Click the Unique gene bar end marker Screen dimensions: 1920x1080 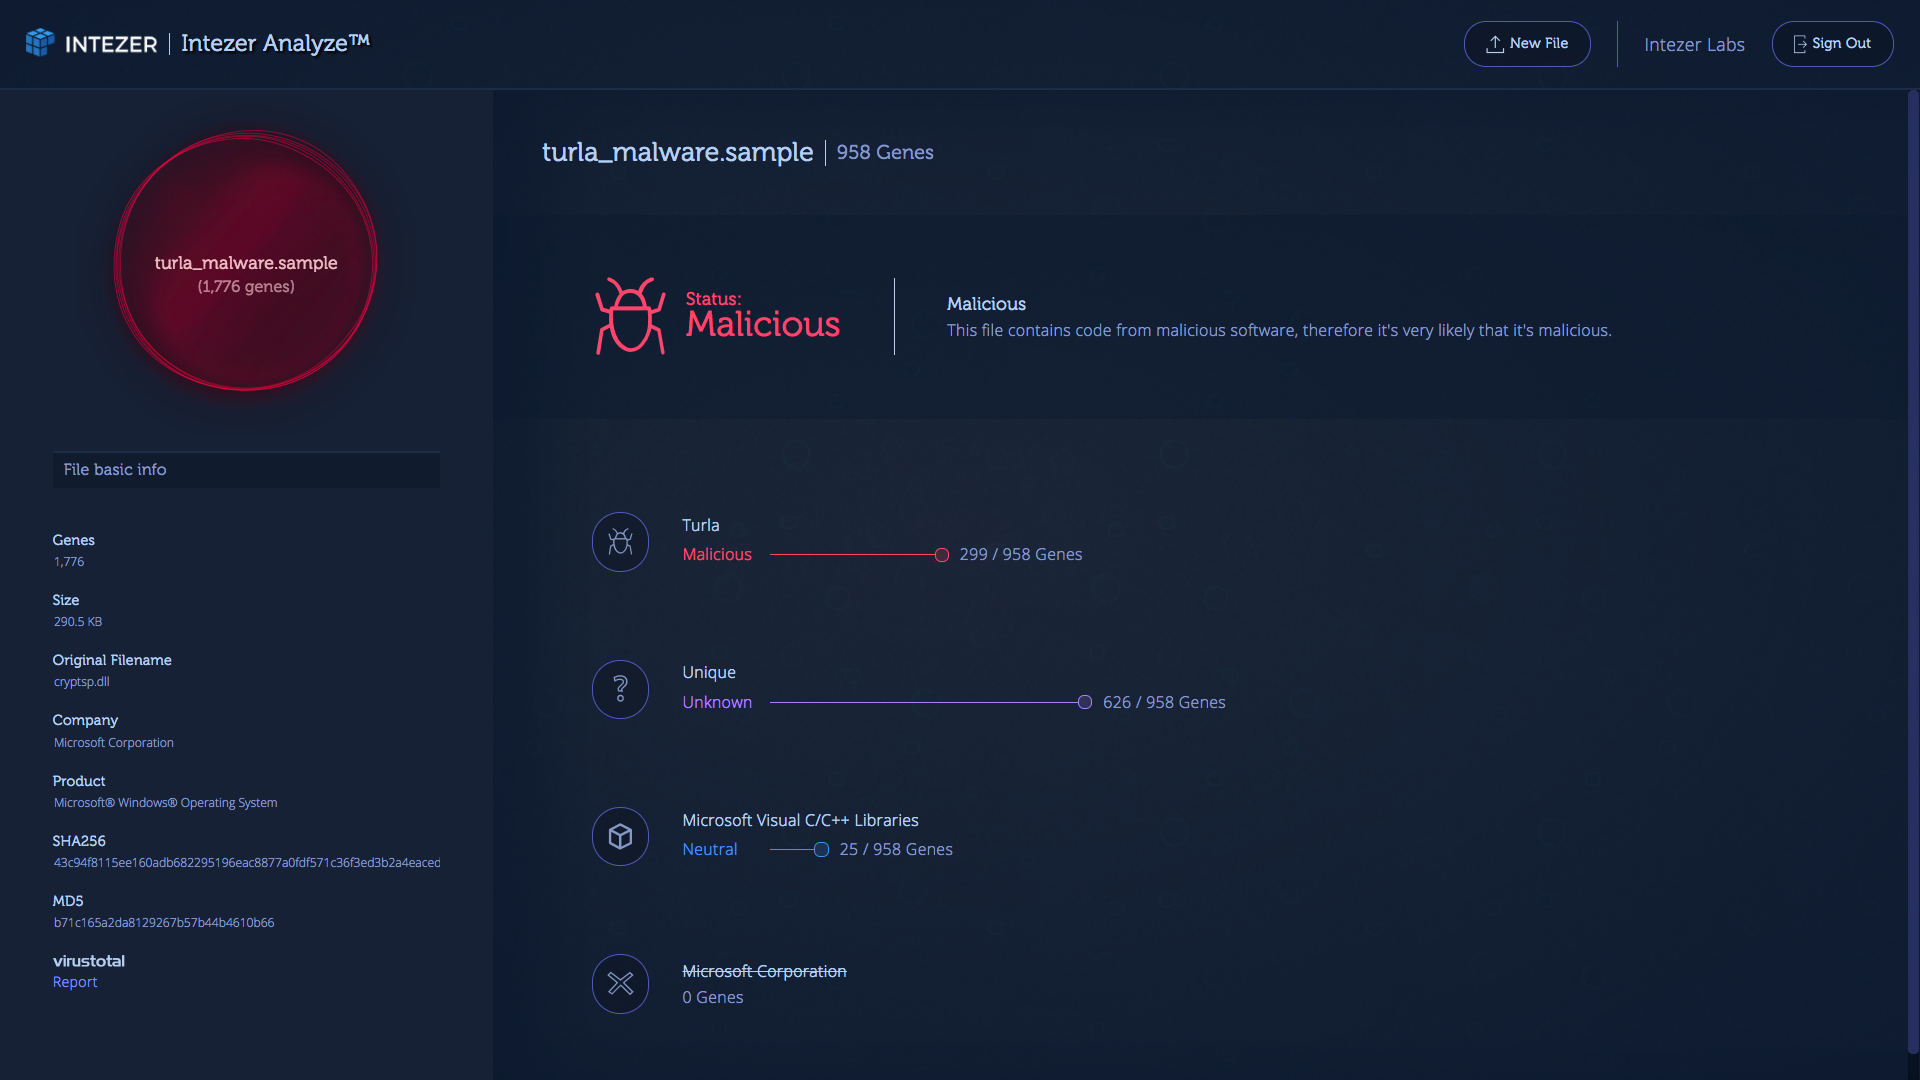click(1085, 702)
